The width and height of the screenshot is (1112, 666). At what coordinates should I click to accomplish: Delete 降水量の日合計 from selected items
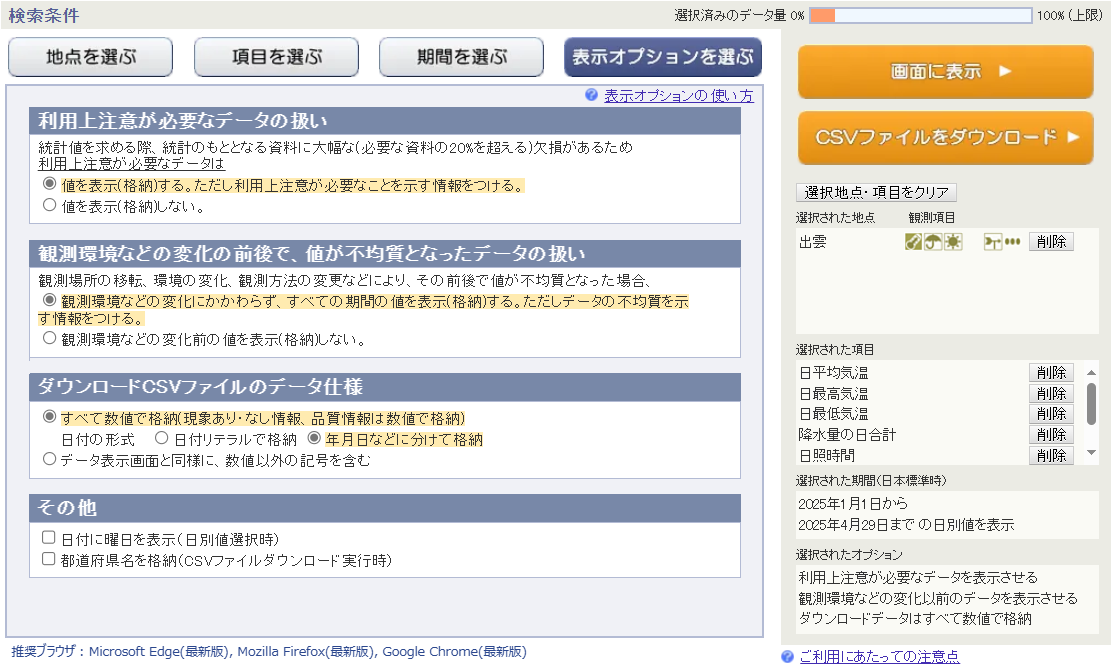(x=1050, y=435)
